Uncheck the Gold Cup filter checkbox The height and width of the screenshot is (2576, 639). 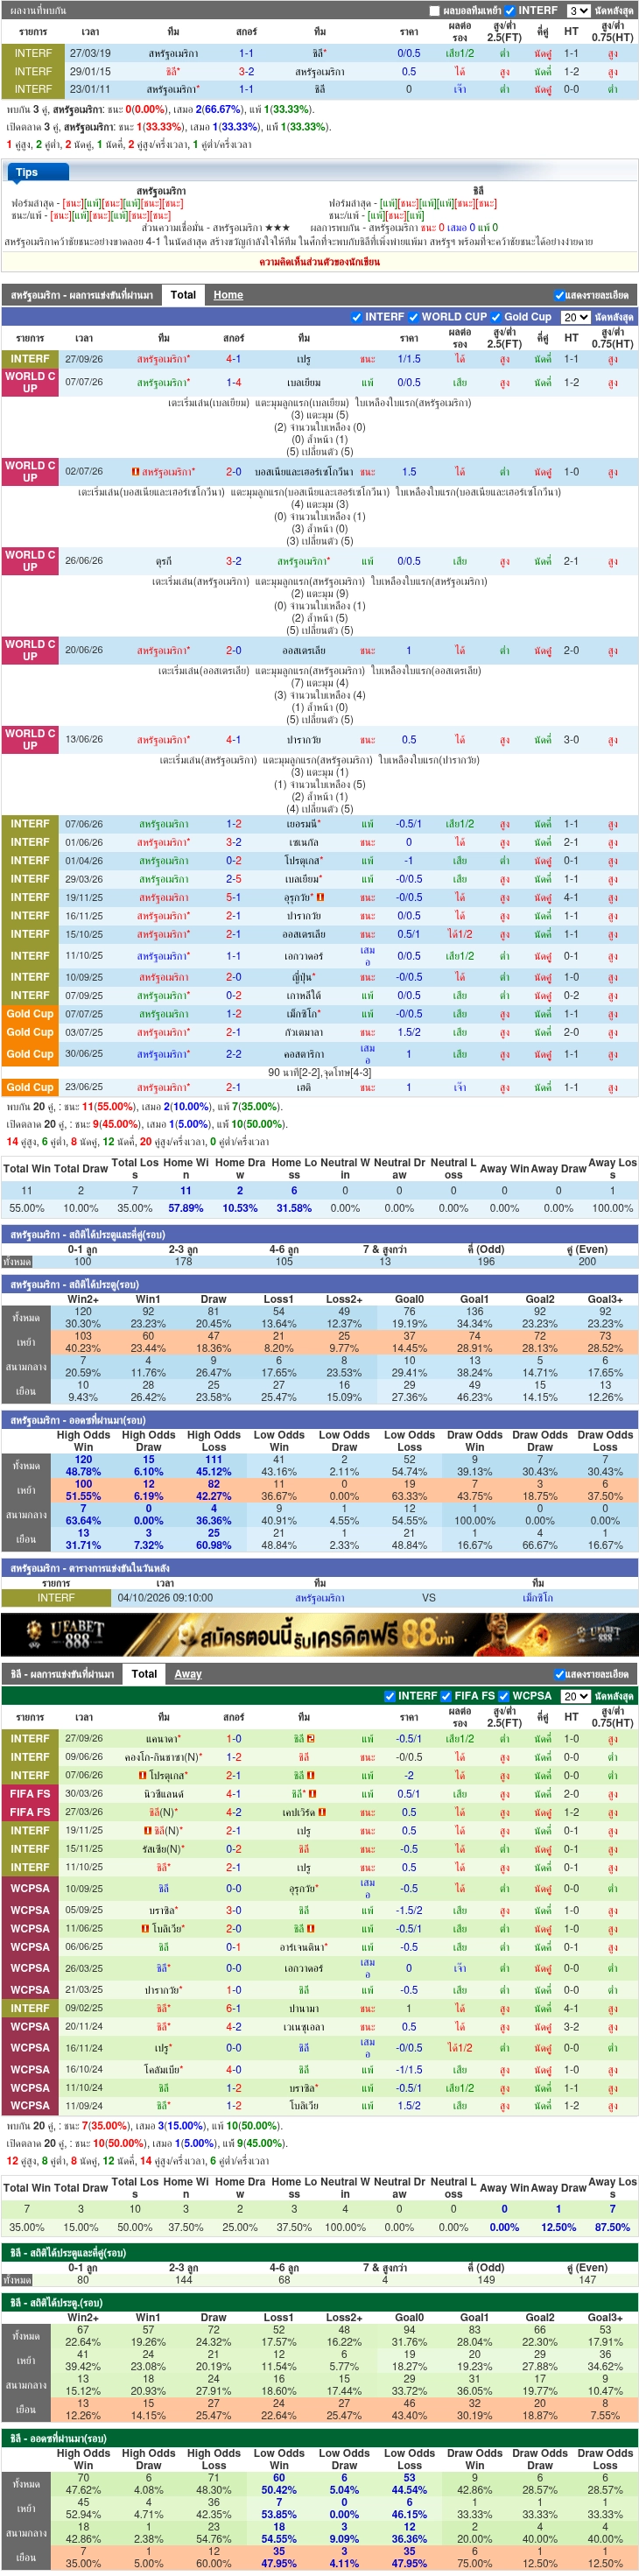point(496,317)
